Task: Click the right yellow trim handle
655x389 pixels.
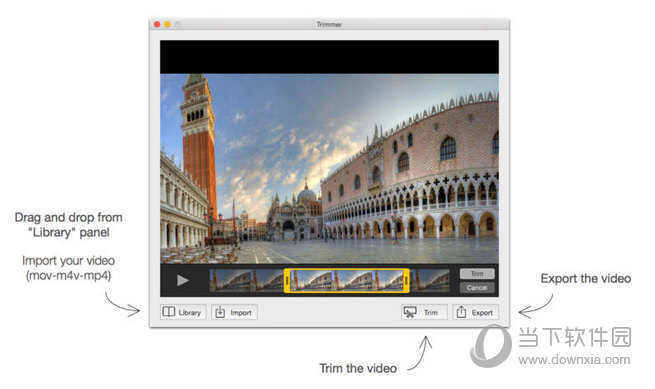Action: click(x=406, y=280)
